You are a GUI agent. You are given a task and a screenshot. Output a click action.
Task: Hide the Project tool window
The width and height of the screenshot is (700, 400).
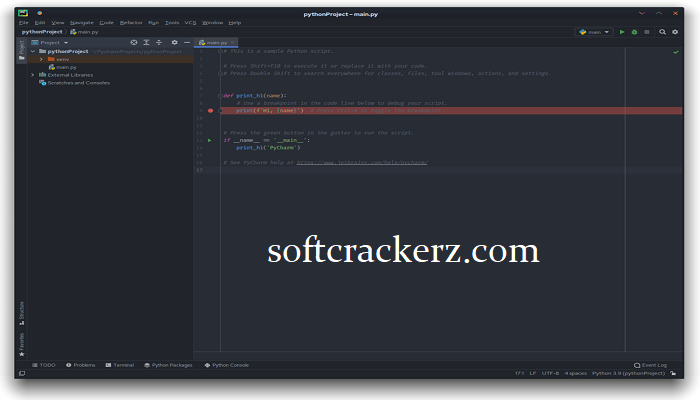pos(187,42)
